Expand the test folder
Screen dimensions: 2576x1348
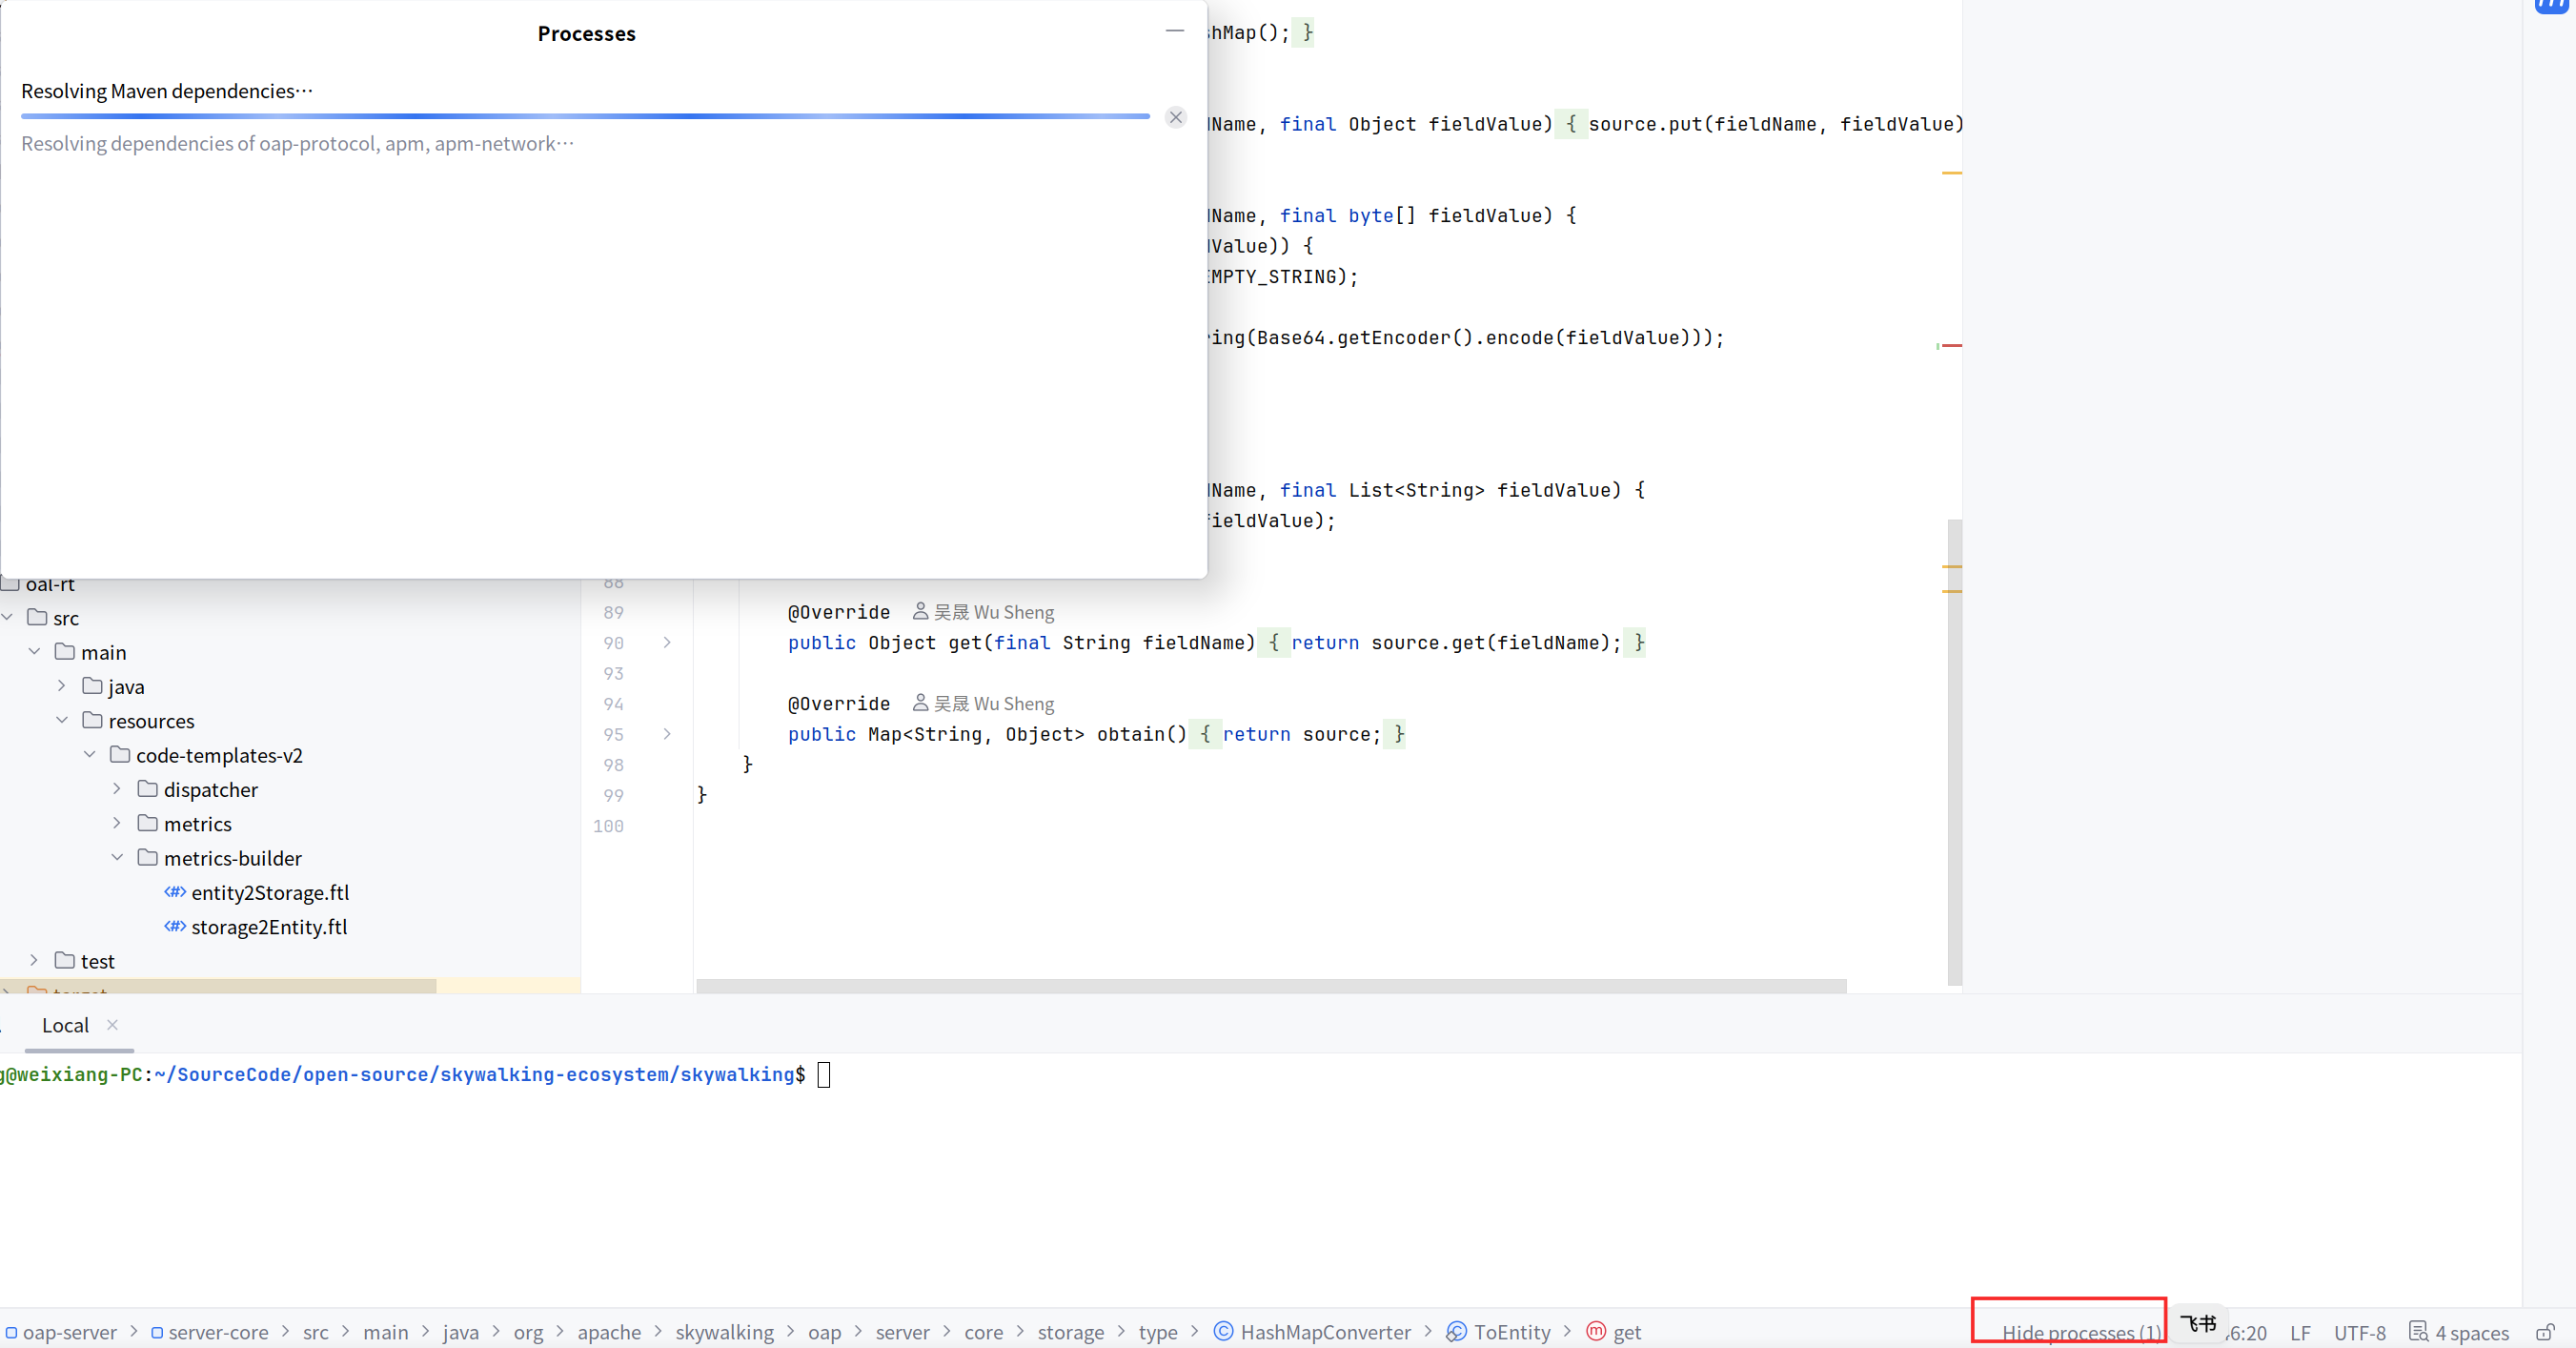point(34,960)
